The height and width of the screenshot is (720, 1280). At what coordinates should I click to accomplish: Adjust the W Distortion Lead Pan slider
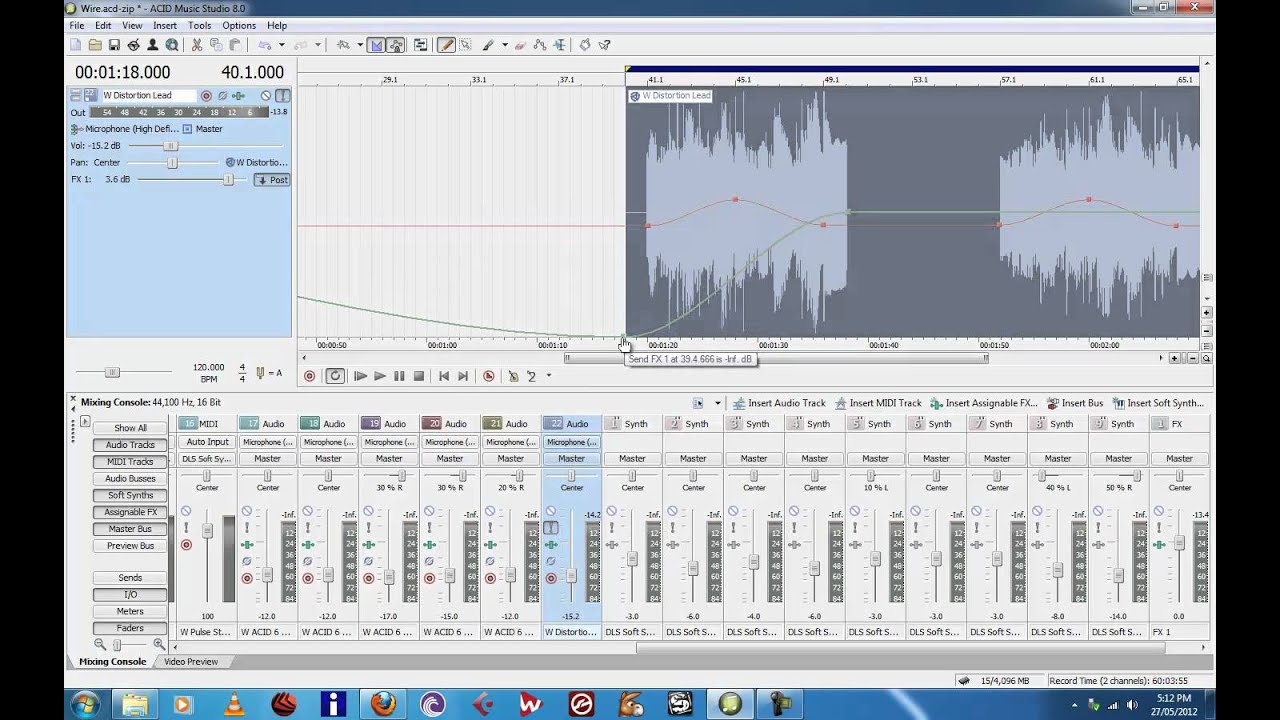pyautogui.click(x=172, y=162)
